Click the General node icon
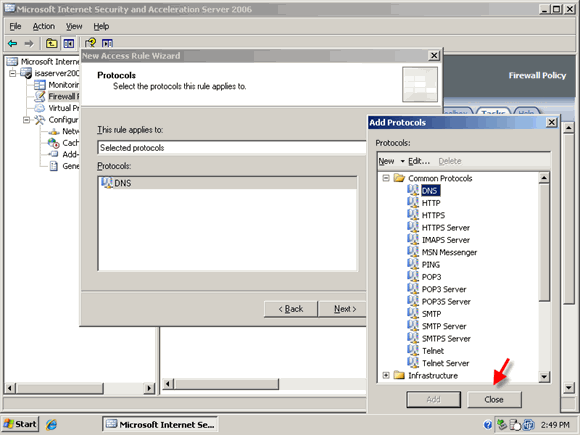This screenshot has height=435, width=580. tap(54, 166)
